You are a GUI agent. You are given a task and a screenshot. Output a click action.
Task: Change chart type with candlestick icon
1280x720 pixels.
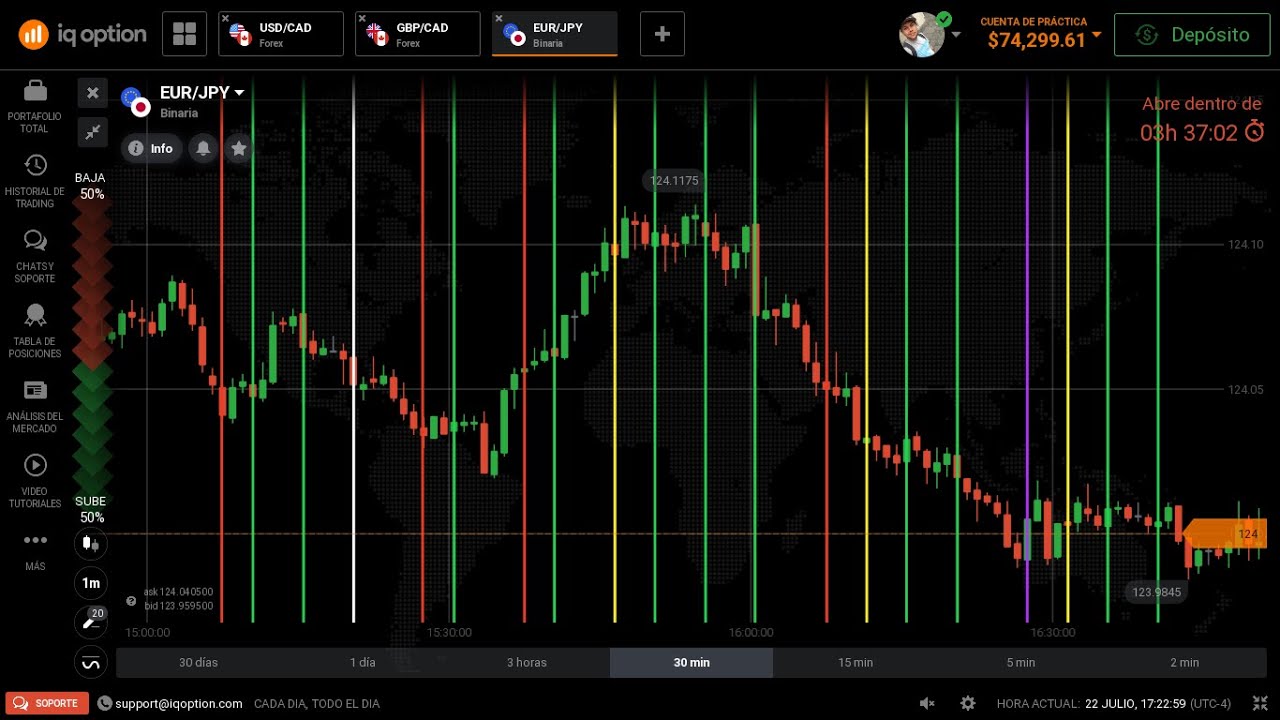point(91,544)
